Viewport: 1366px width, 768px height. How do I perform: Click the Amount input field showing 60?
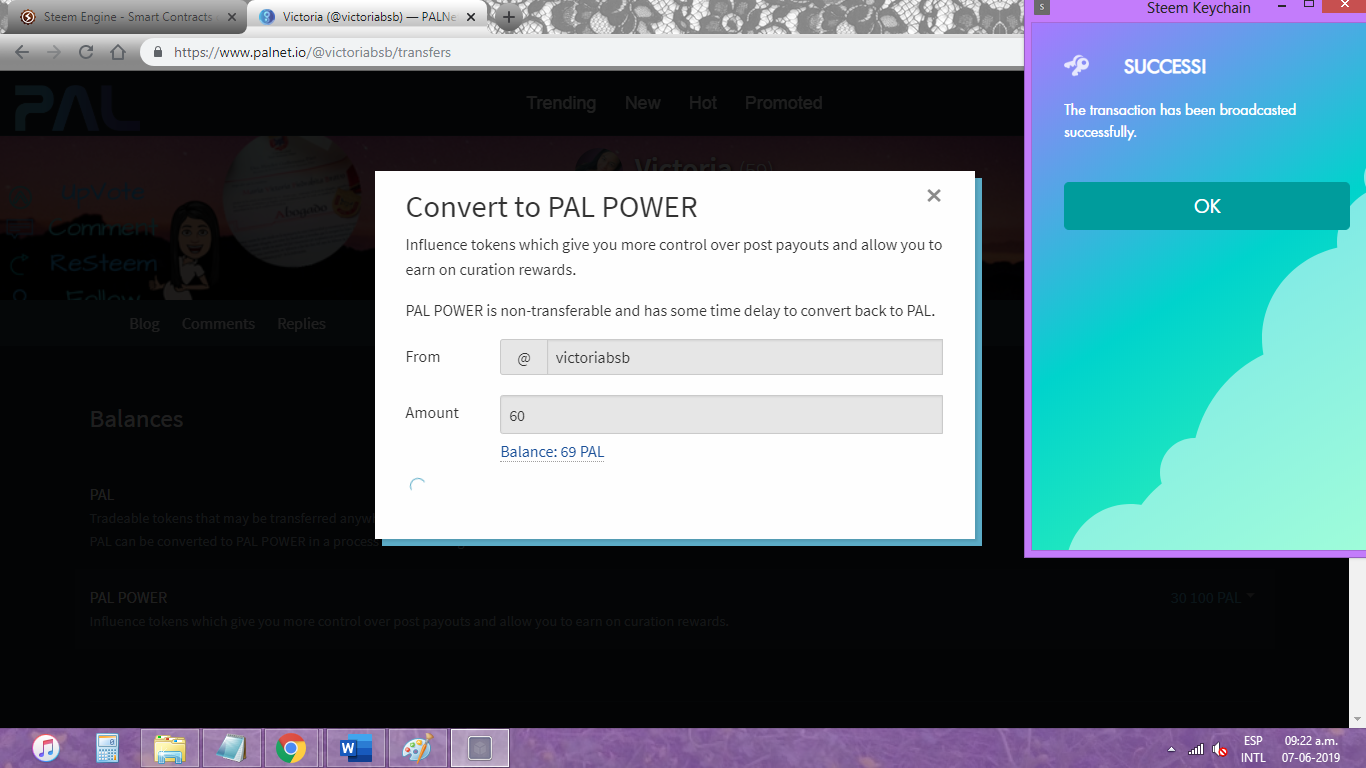click(x=721, y=415)
